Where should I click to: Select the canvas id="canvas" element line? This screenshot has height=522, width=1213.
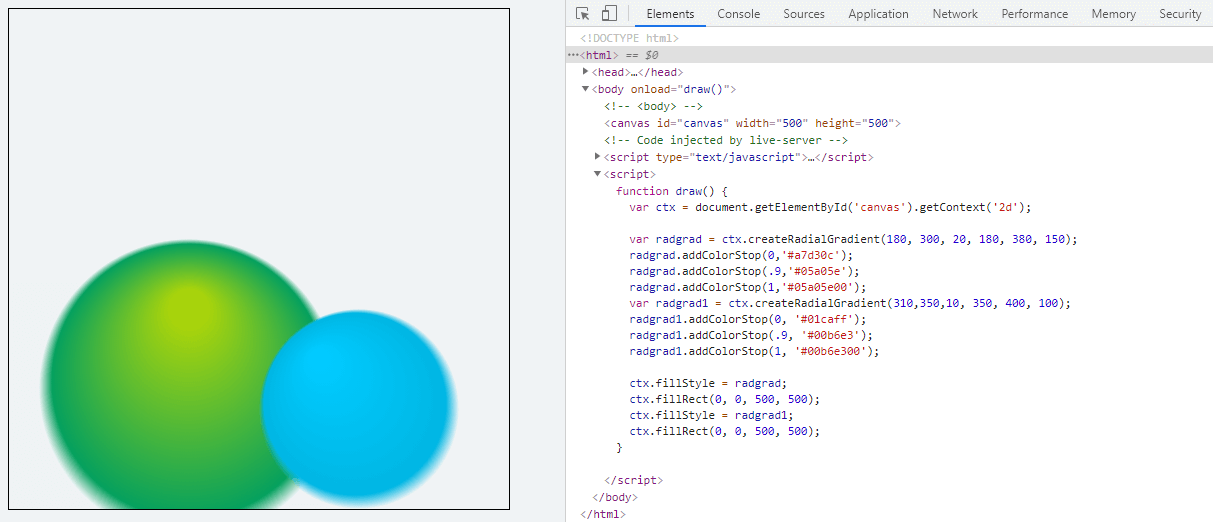(753, 123)
